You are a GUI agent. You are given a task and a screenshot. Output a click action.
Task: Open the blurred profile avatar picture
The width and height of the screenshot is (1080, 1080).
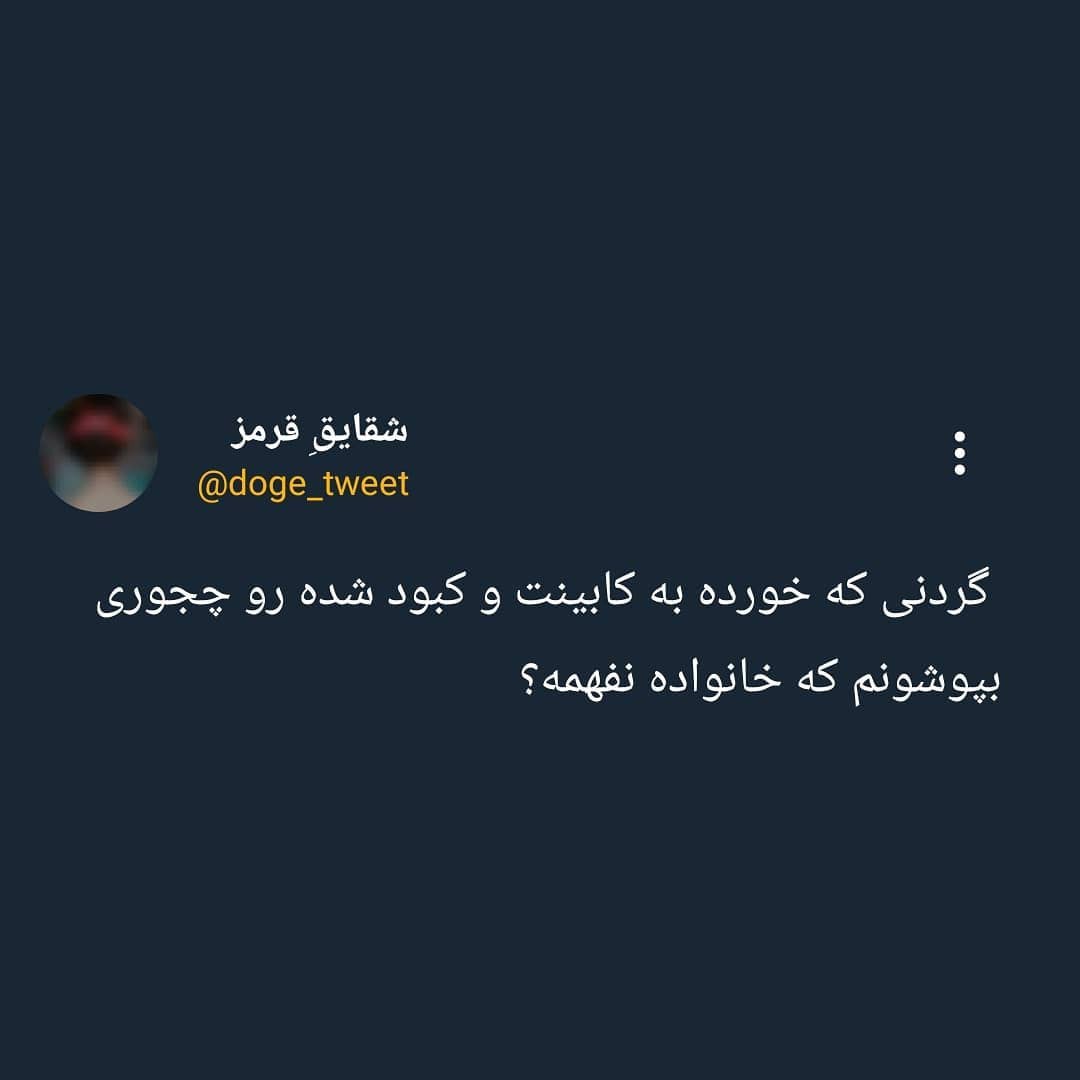[98, 453]
